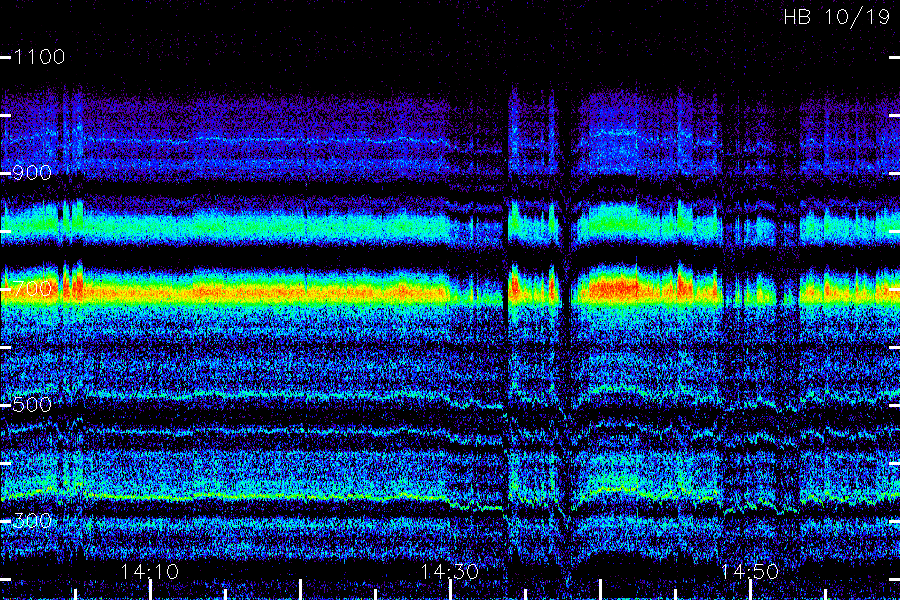
Task: Select the tick mark below 14:10
Action: point(150,590)
